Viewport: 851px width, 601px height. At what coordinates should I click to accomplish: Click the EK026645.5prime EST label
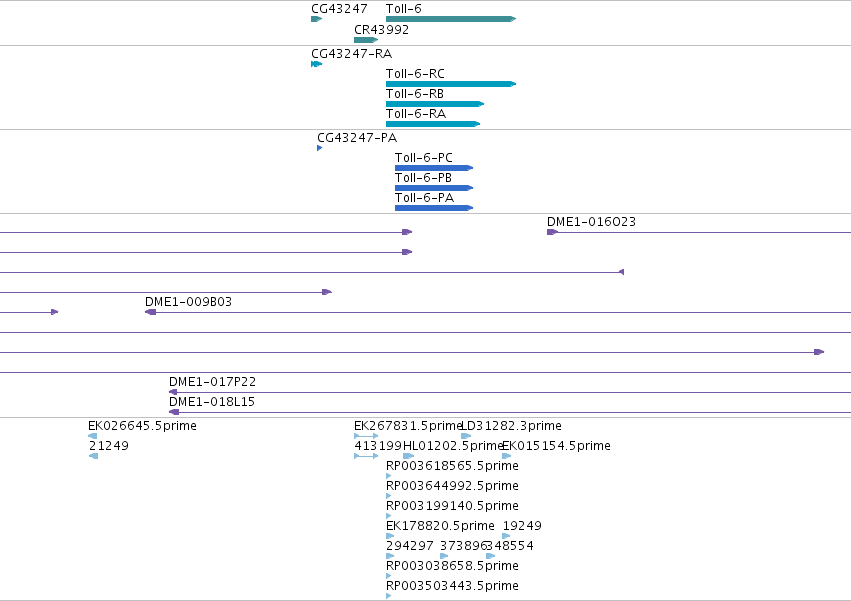point(142,426)
